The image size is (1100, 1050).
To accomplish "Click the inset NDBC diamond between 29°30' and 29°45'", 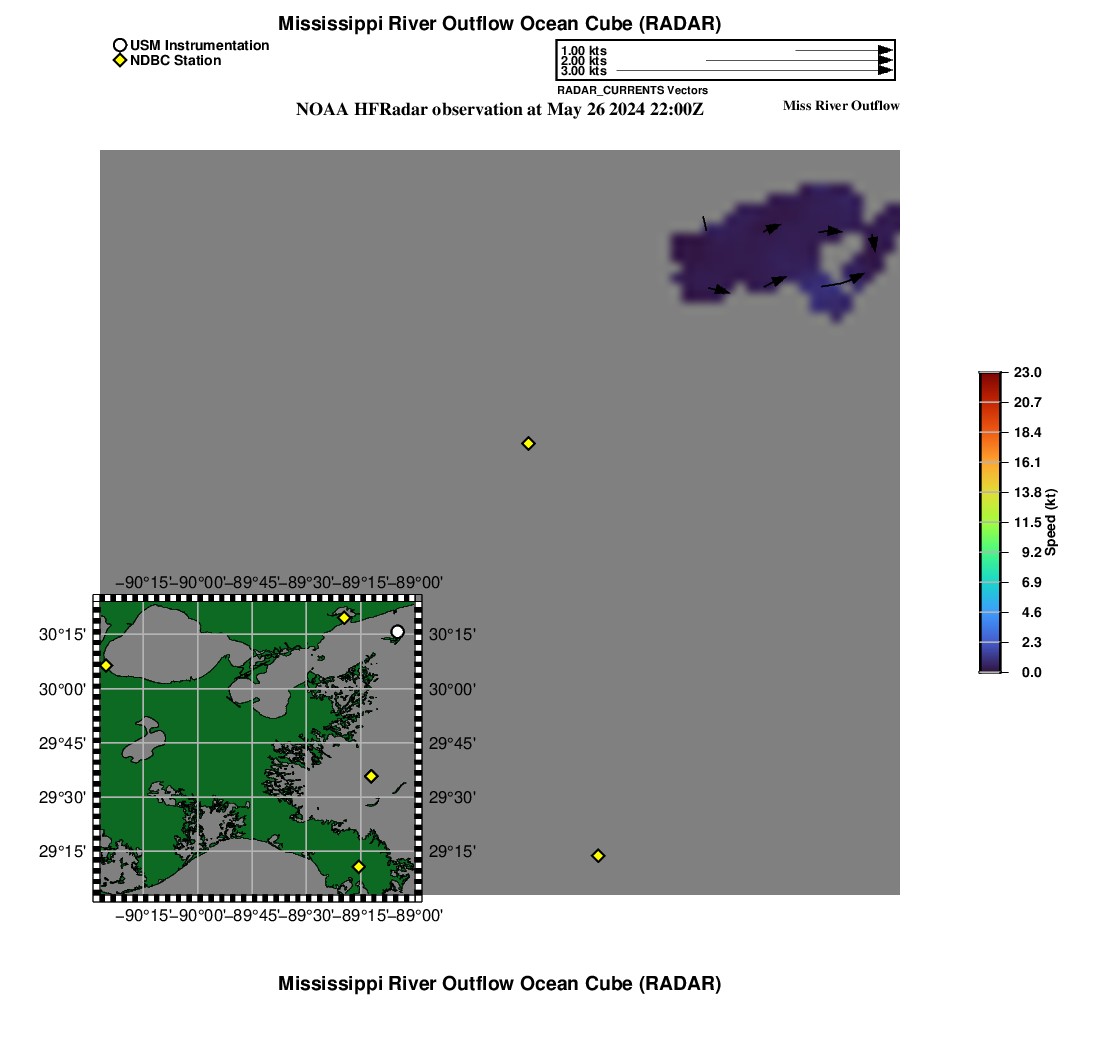I will coord(371,776).
